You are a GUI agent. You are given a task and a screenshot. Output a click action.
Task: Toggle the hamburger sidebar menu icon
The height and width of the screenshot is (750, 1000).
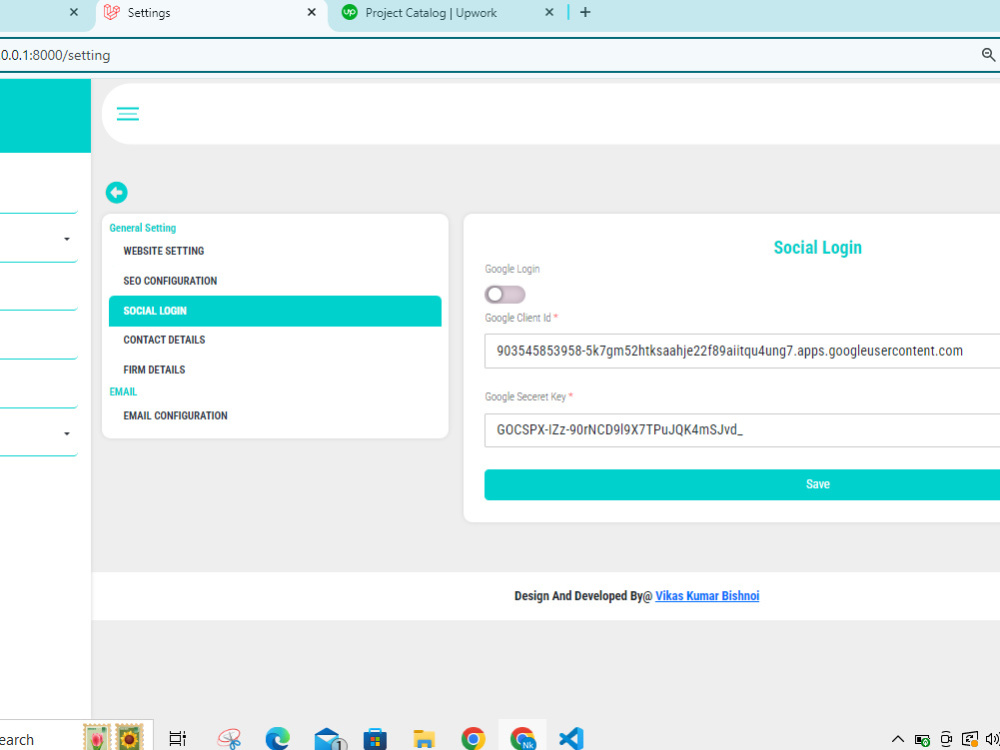[128, 114]
